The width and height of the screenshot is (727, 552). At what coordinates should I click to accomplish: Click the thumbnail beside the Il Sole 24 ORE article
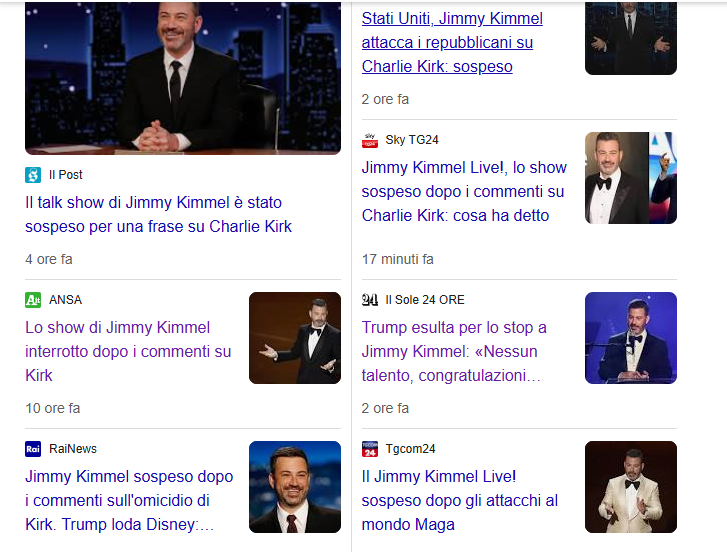click(630, 338)
